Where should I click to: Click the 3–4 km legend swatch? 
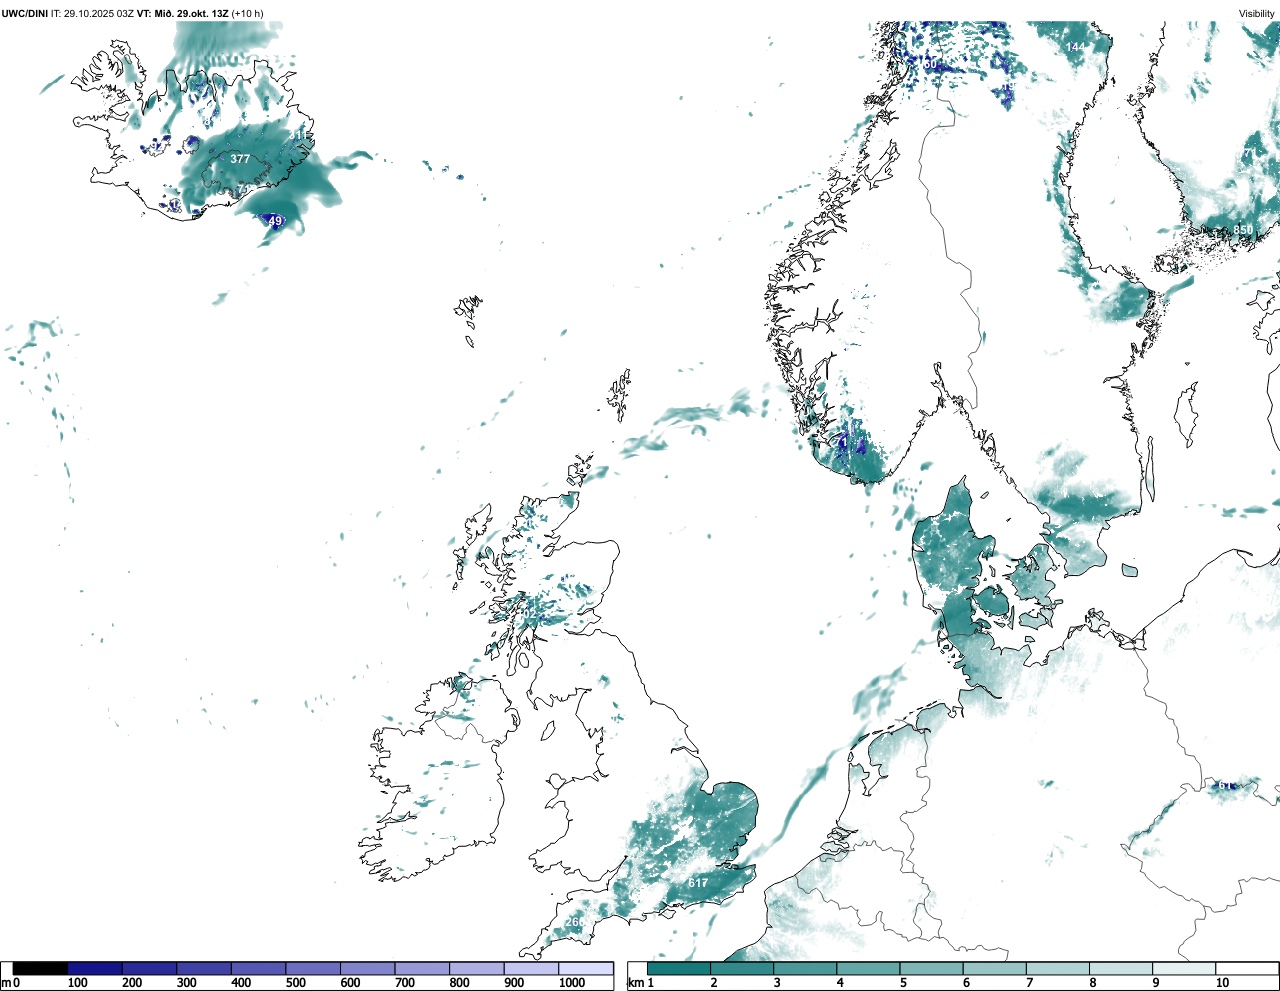point(805,968)
